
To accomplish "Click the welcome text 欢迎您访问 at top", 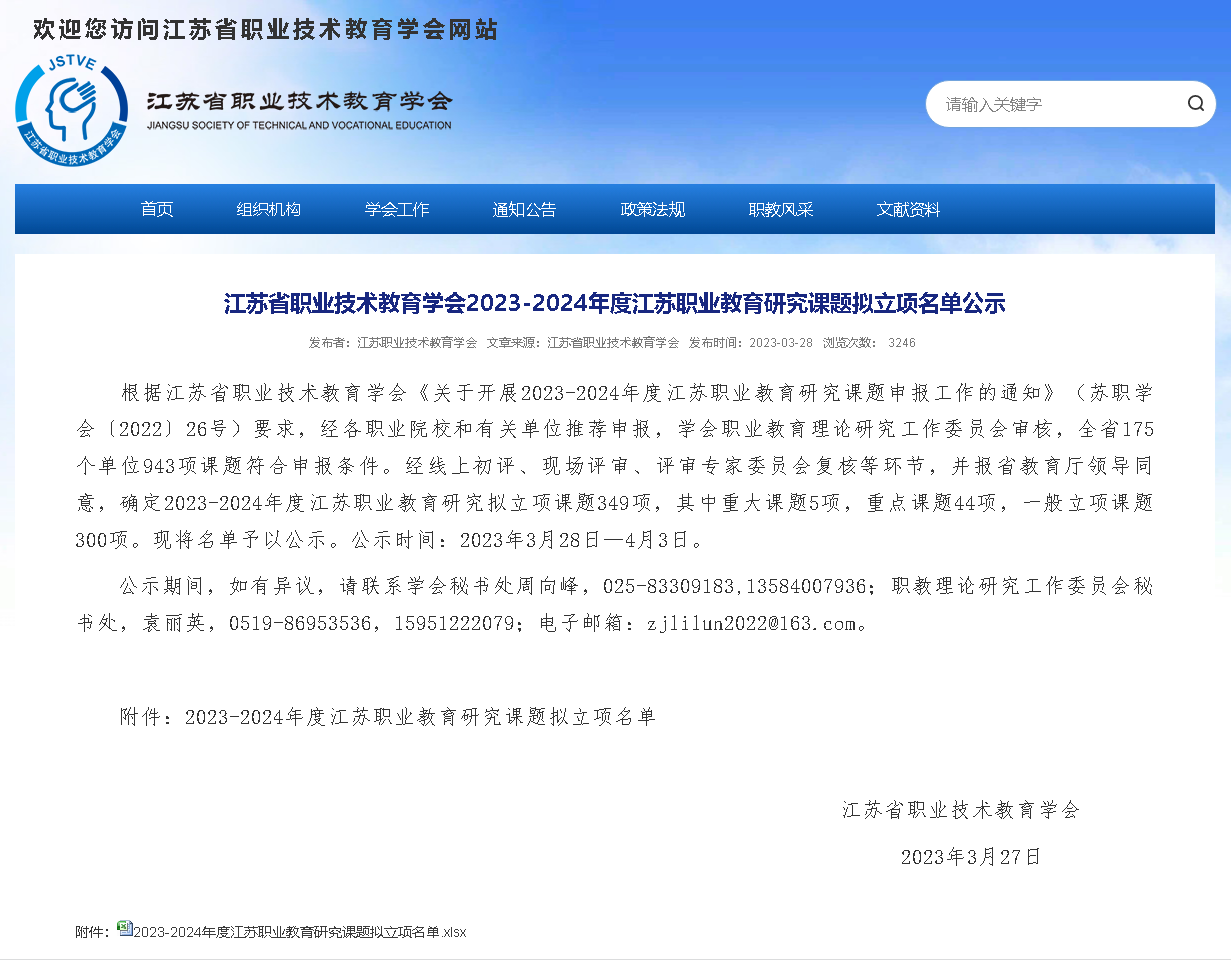I will tap(265, 30).
